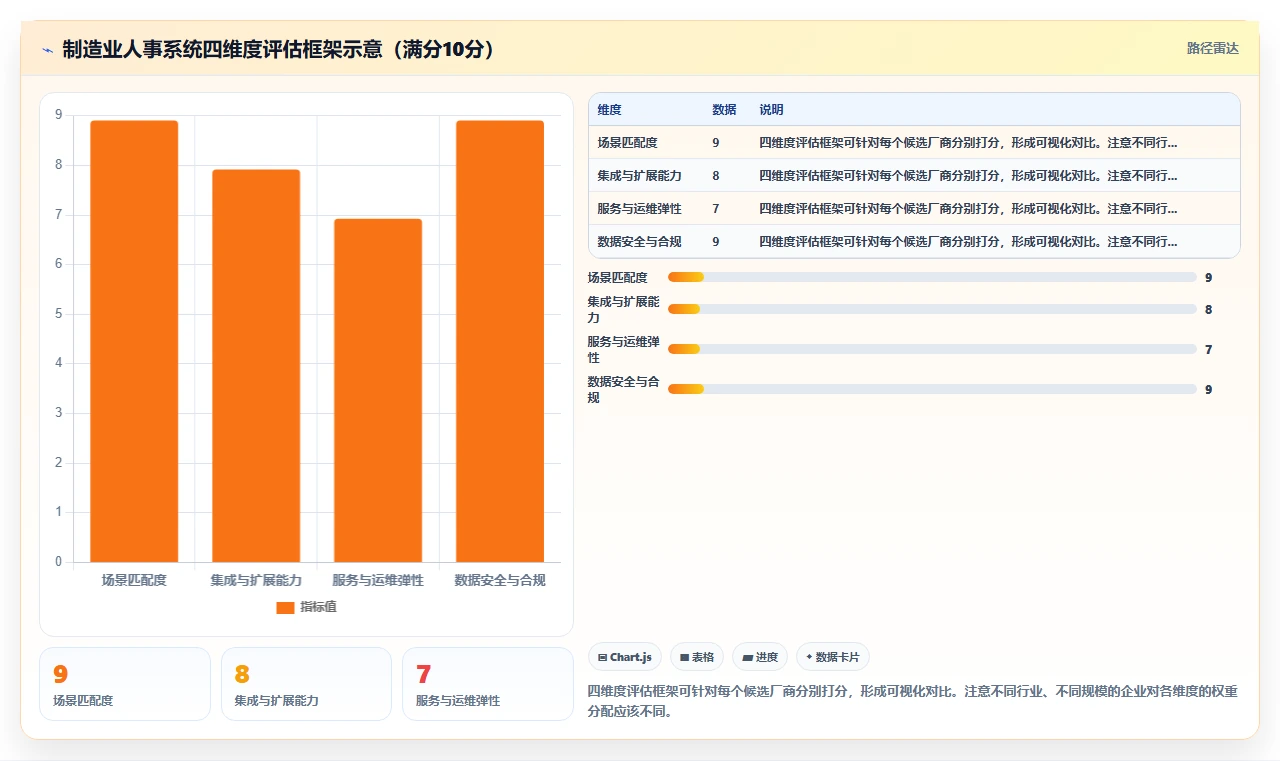This screenshot has height=761, width=1280.
Task: Click the 数据卡片 tag chip
Action: [833, 657]
